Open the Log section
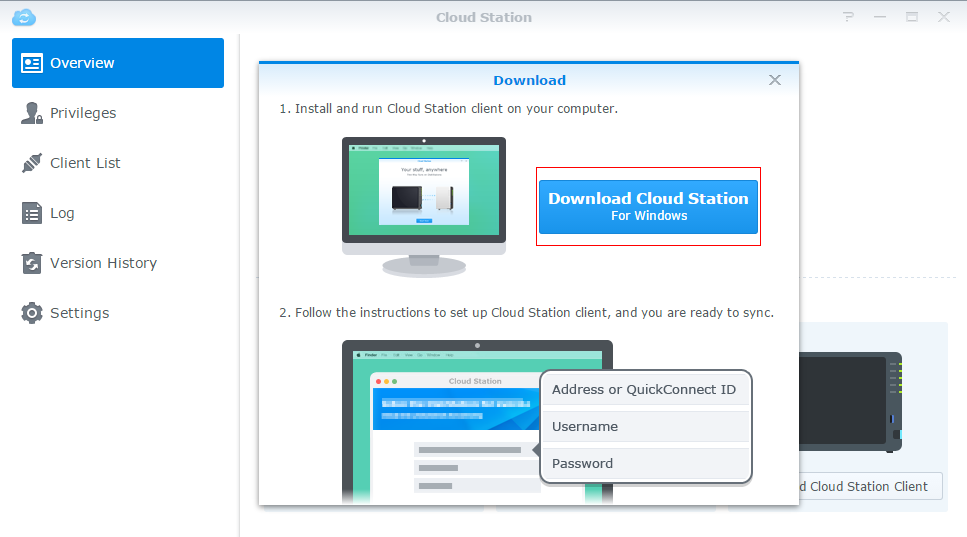The image size is (967, 537). tap(62, 213)
